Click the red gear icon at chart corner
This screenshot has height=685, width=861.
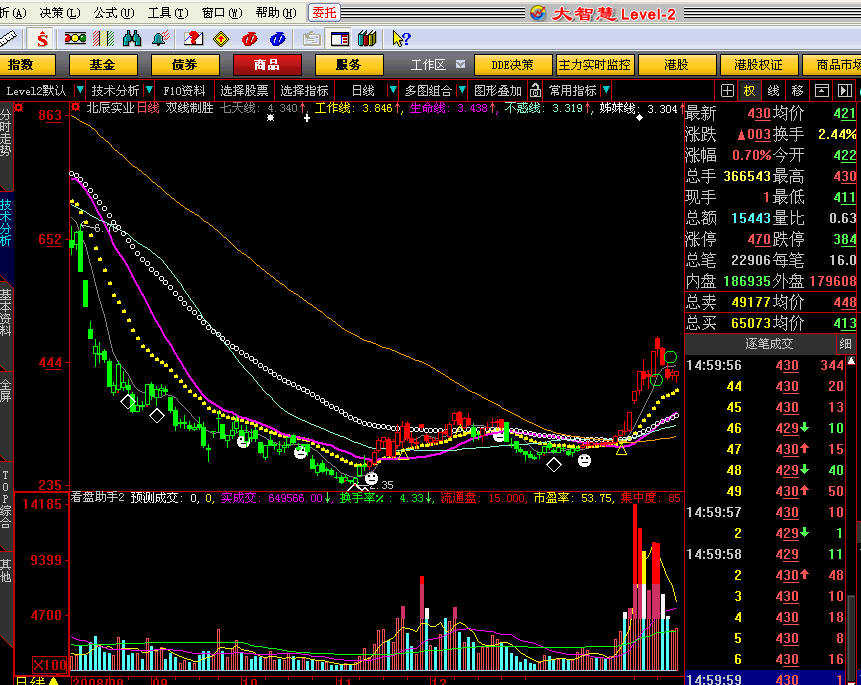click(19, 108)
